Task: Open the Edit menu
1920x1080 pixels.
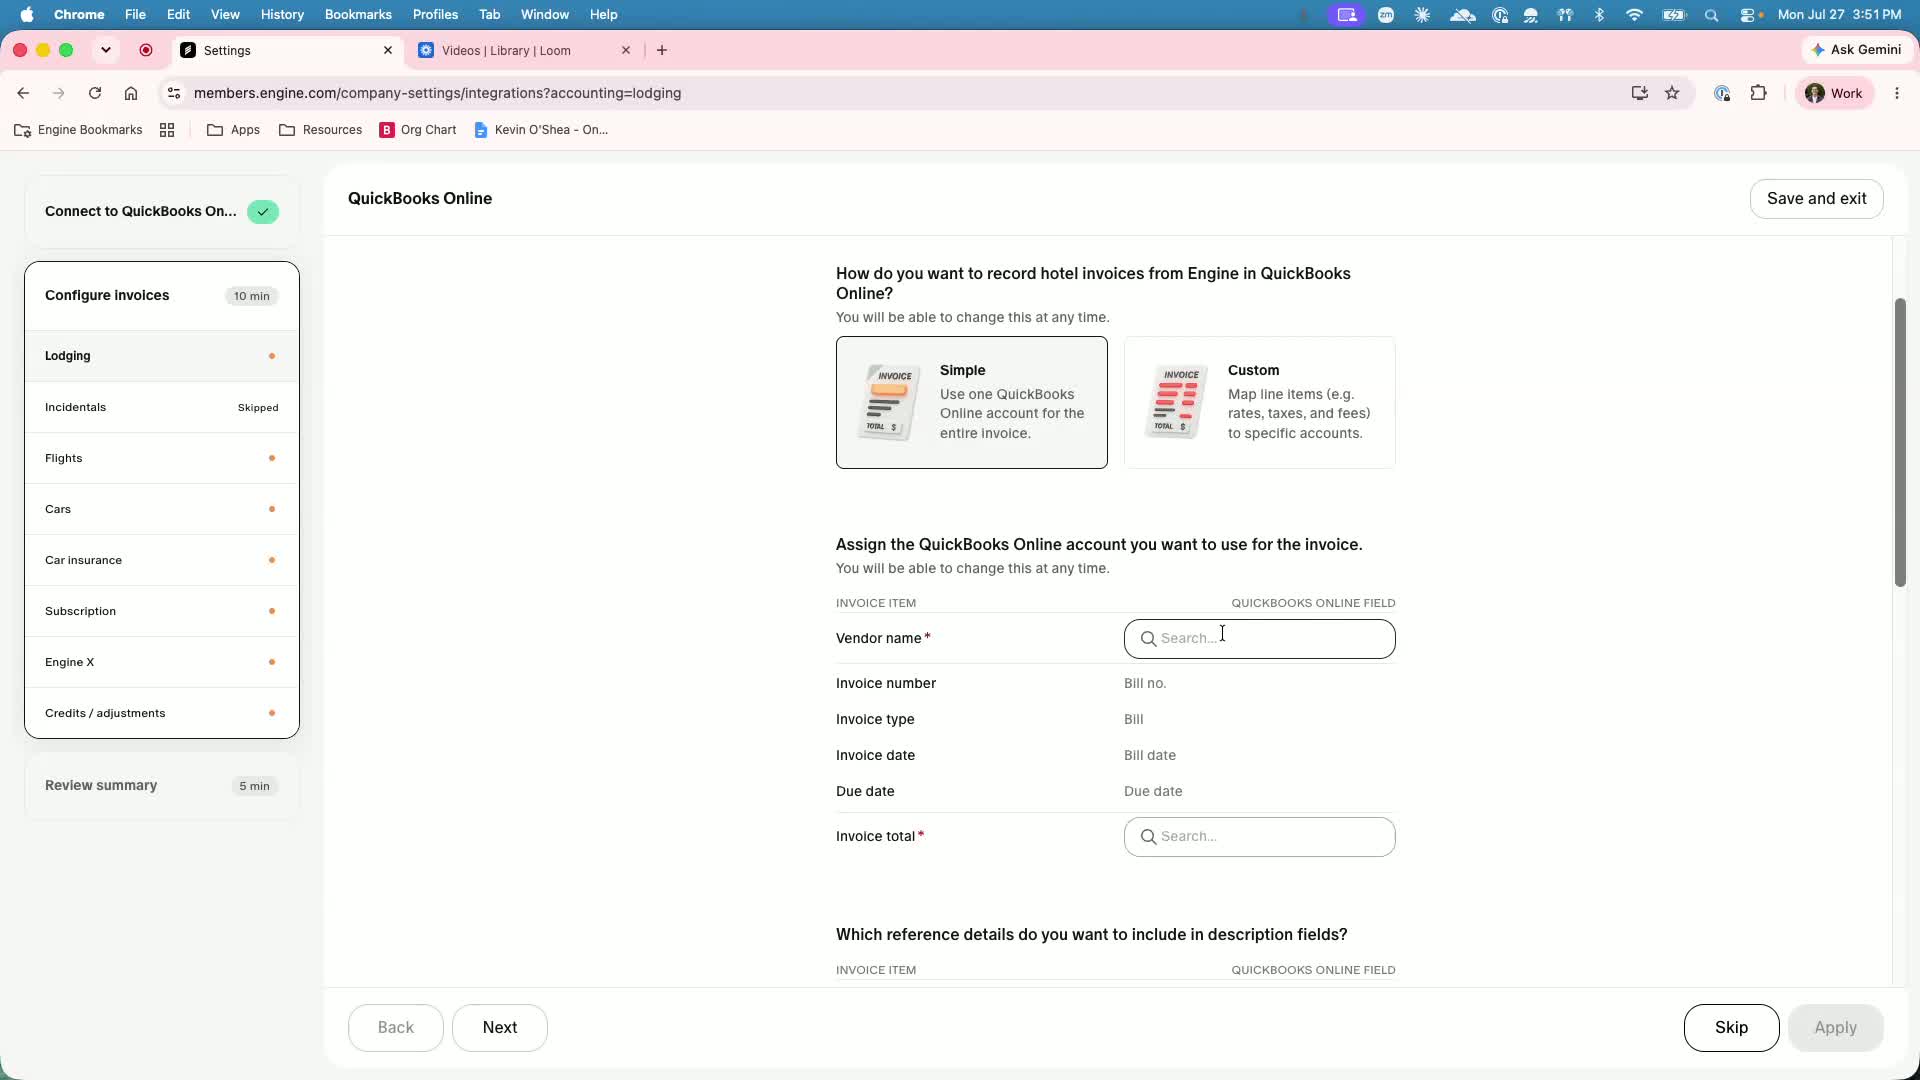Action: pyautogui.click(x=178, y=14)
